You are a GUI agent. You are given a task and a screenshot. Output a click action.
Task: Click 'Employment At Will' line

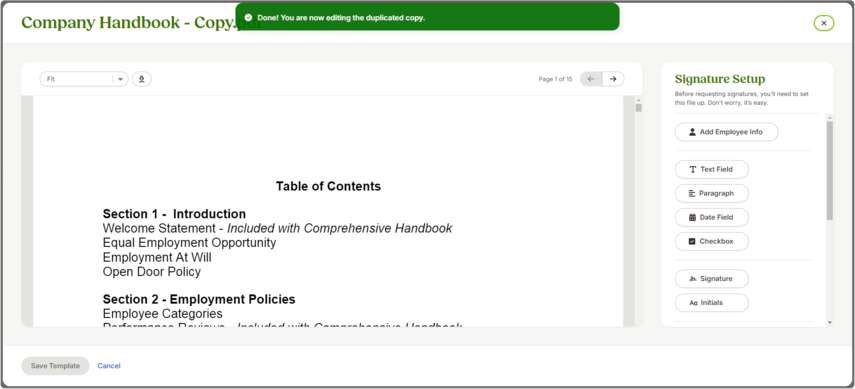pos(157,257)
